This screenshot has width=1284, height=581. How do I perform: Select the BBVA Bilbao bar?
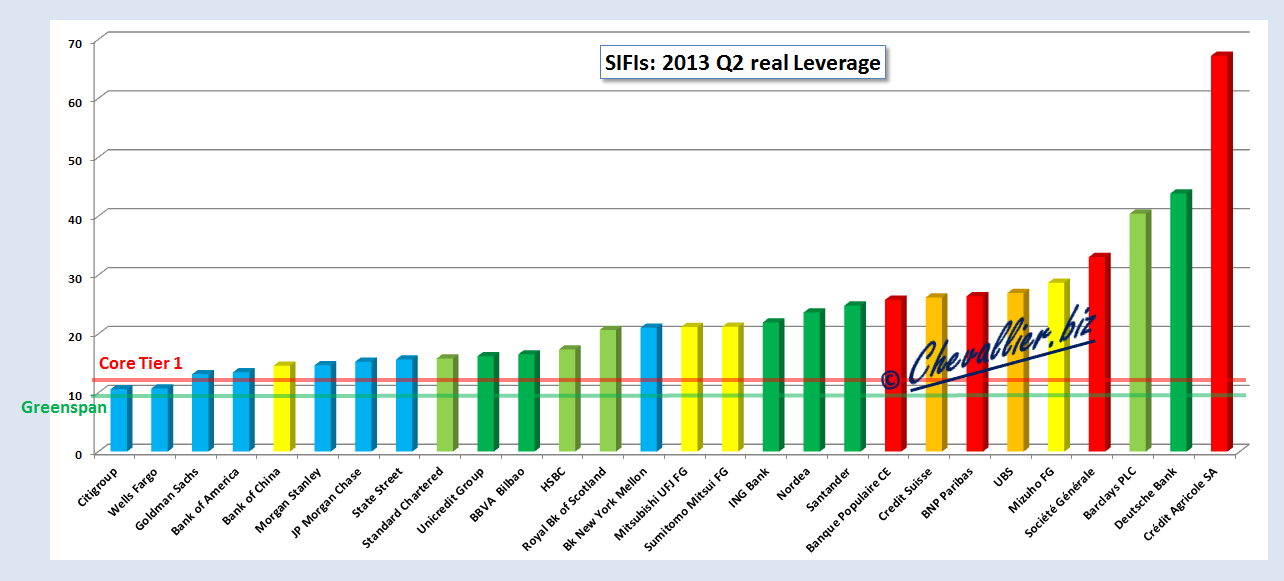[529, 401]
